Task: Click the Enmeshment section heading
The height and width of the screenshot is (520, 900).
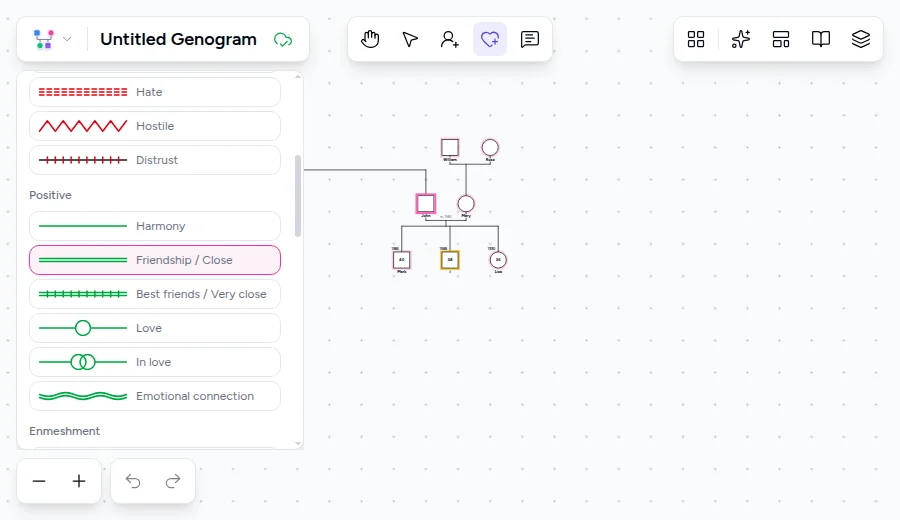Action: 64,431
